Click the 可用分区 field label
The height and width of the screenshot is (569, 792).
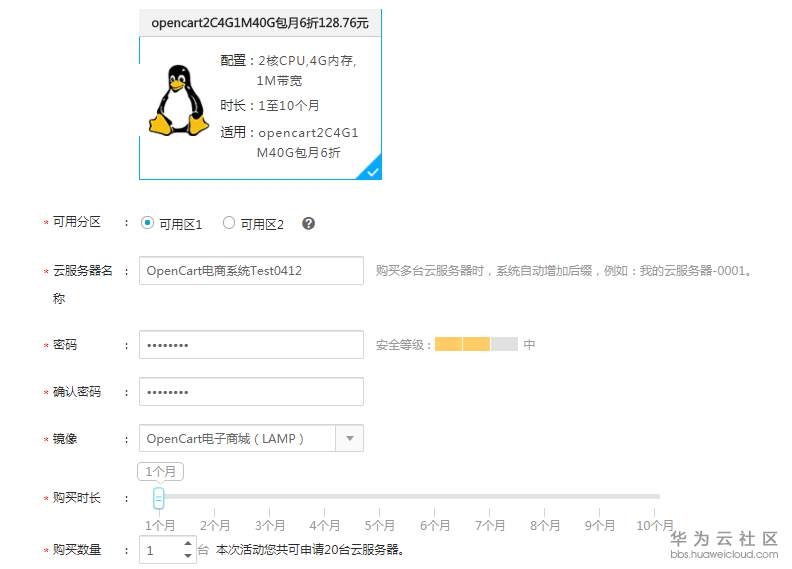76,222
